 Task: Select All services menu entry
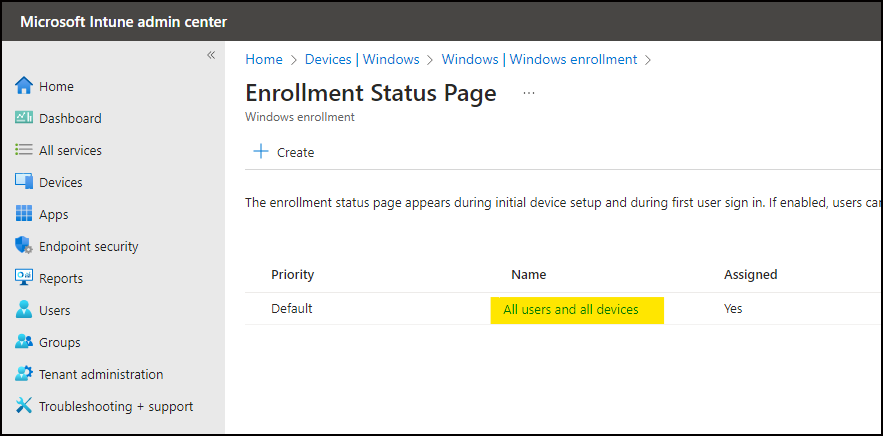pyautogui.click(x=70, y=150)
